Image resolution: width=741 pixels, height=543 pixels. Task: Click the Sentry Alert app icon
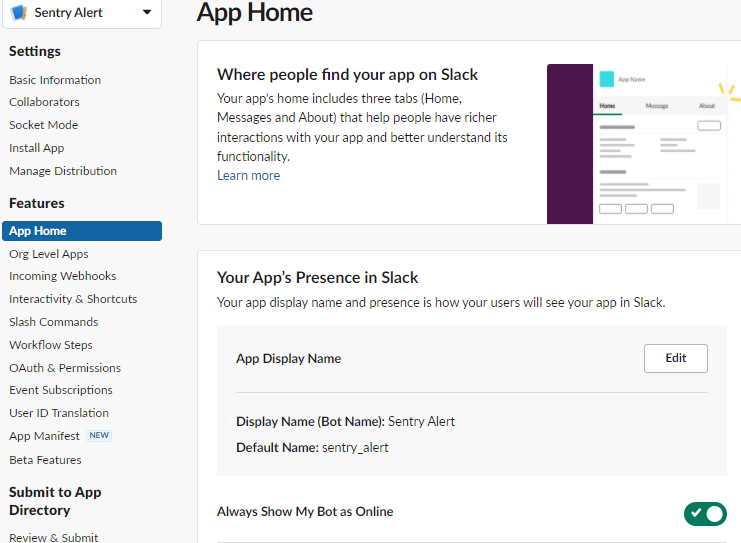point(19,13)
